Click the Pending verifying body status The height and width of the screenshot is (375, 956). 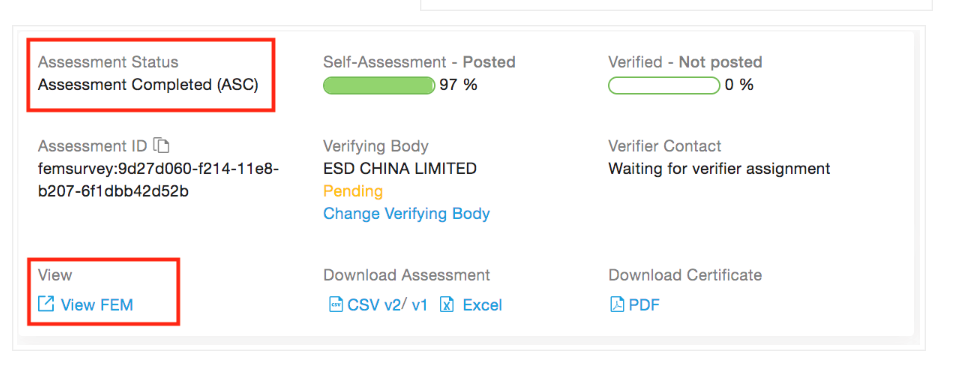point(353,191)
